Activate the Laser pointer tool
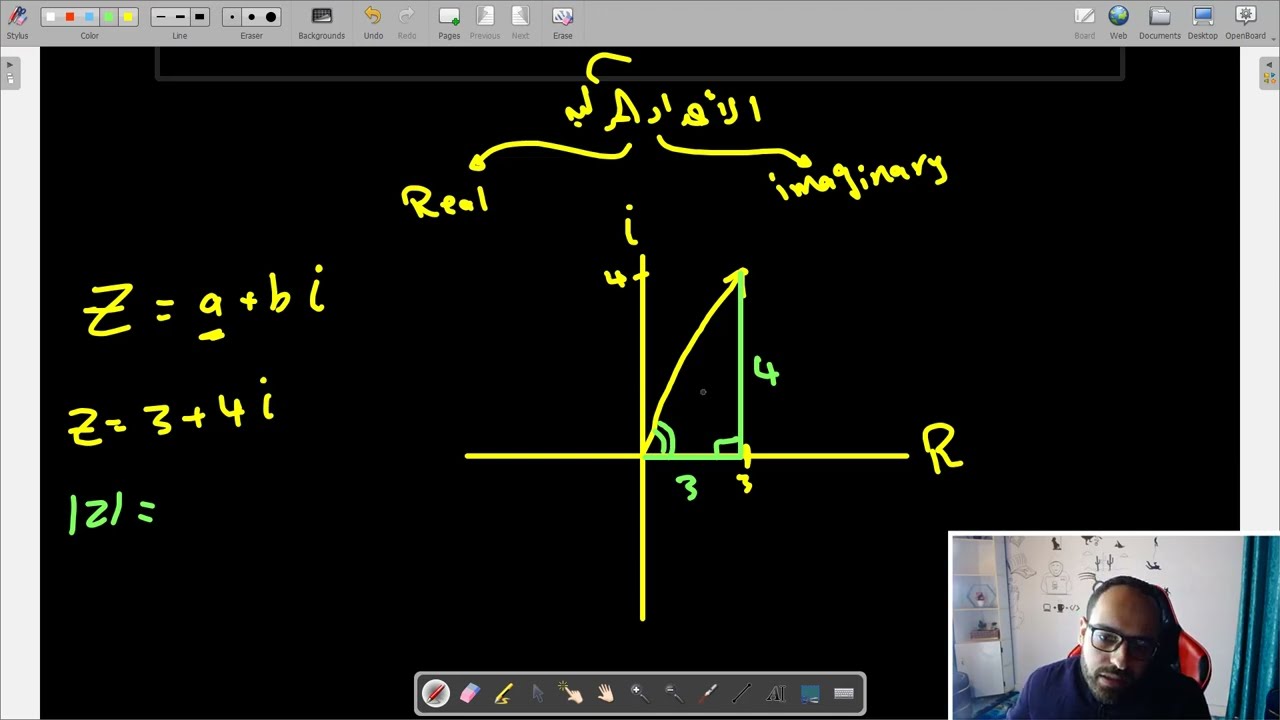Screen dimensions: 1280x720 pos(708,693)
